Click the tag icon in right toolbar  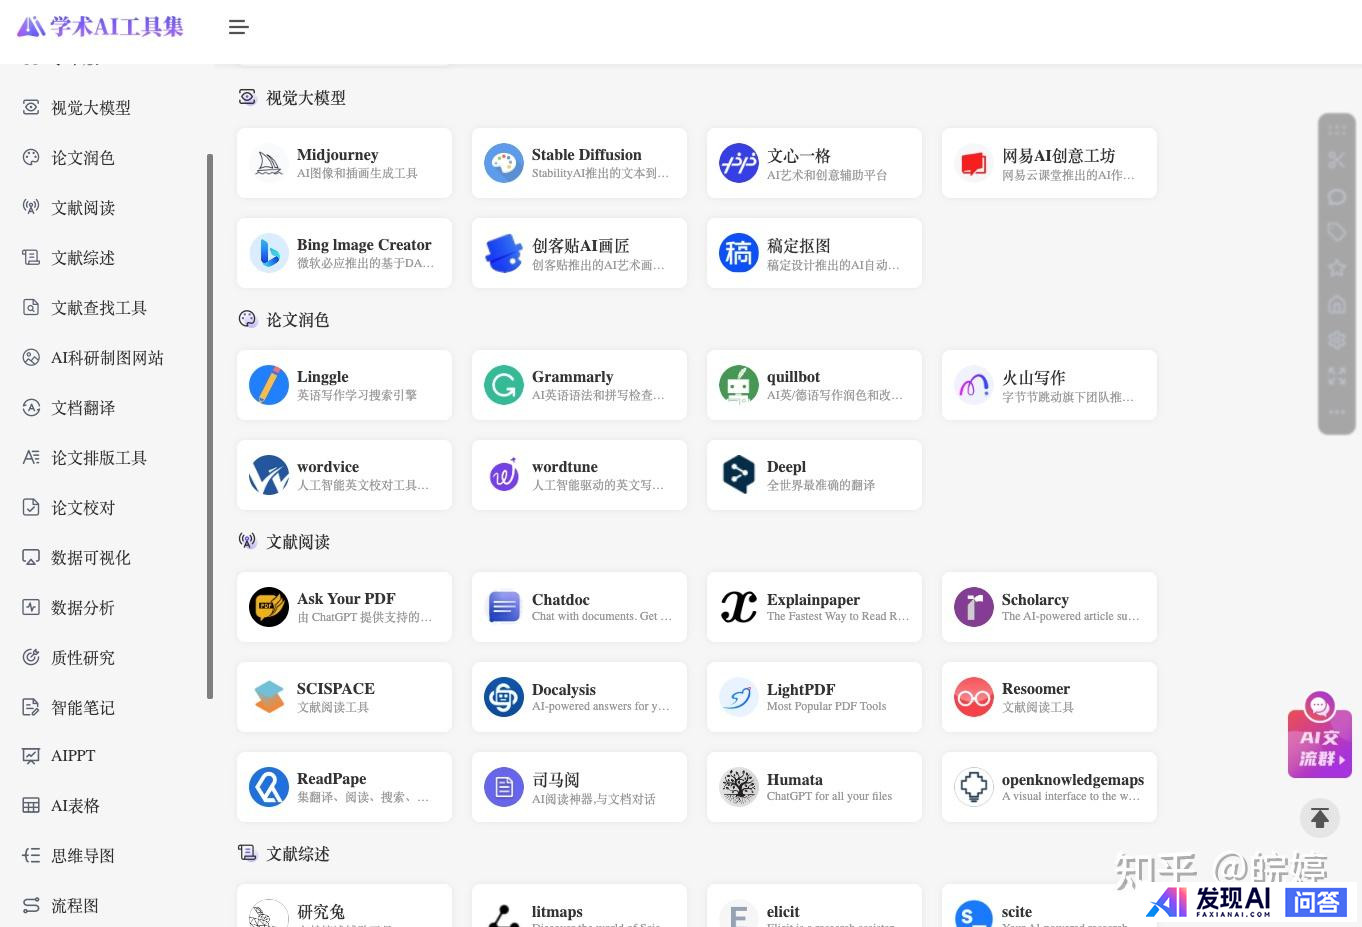(x=1337, y=232)
